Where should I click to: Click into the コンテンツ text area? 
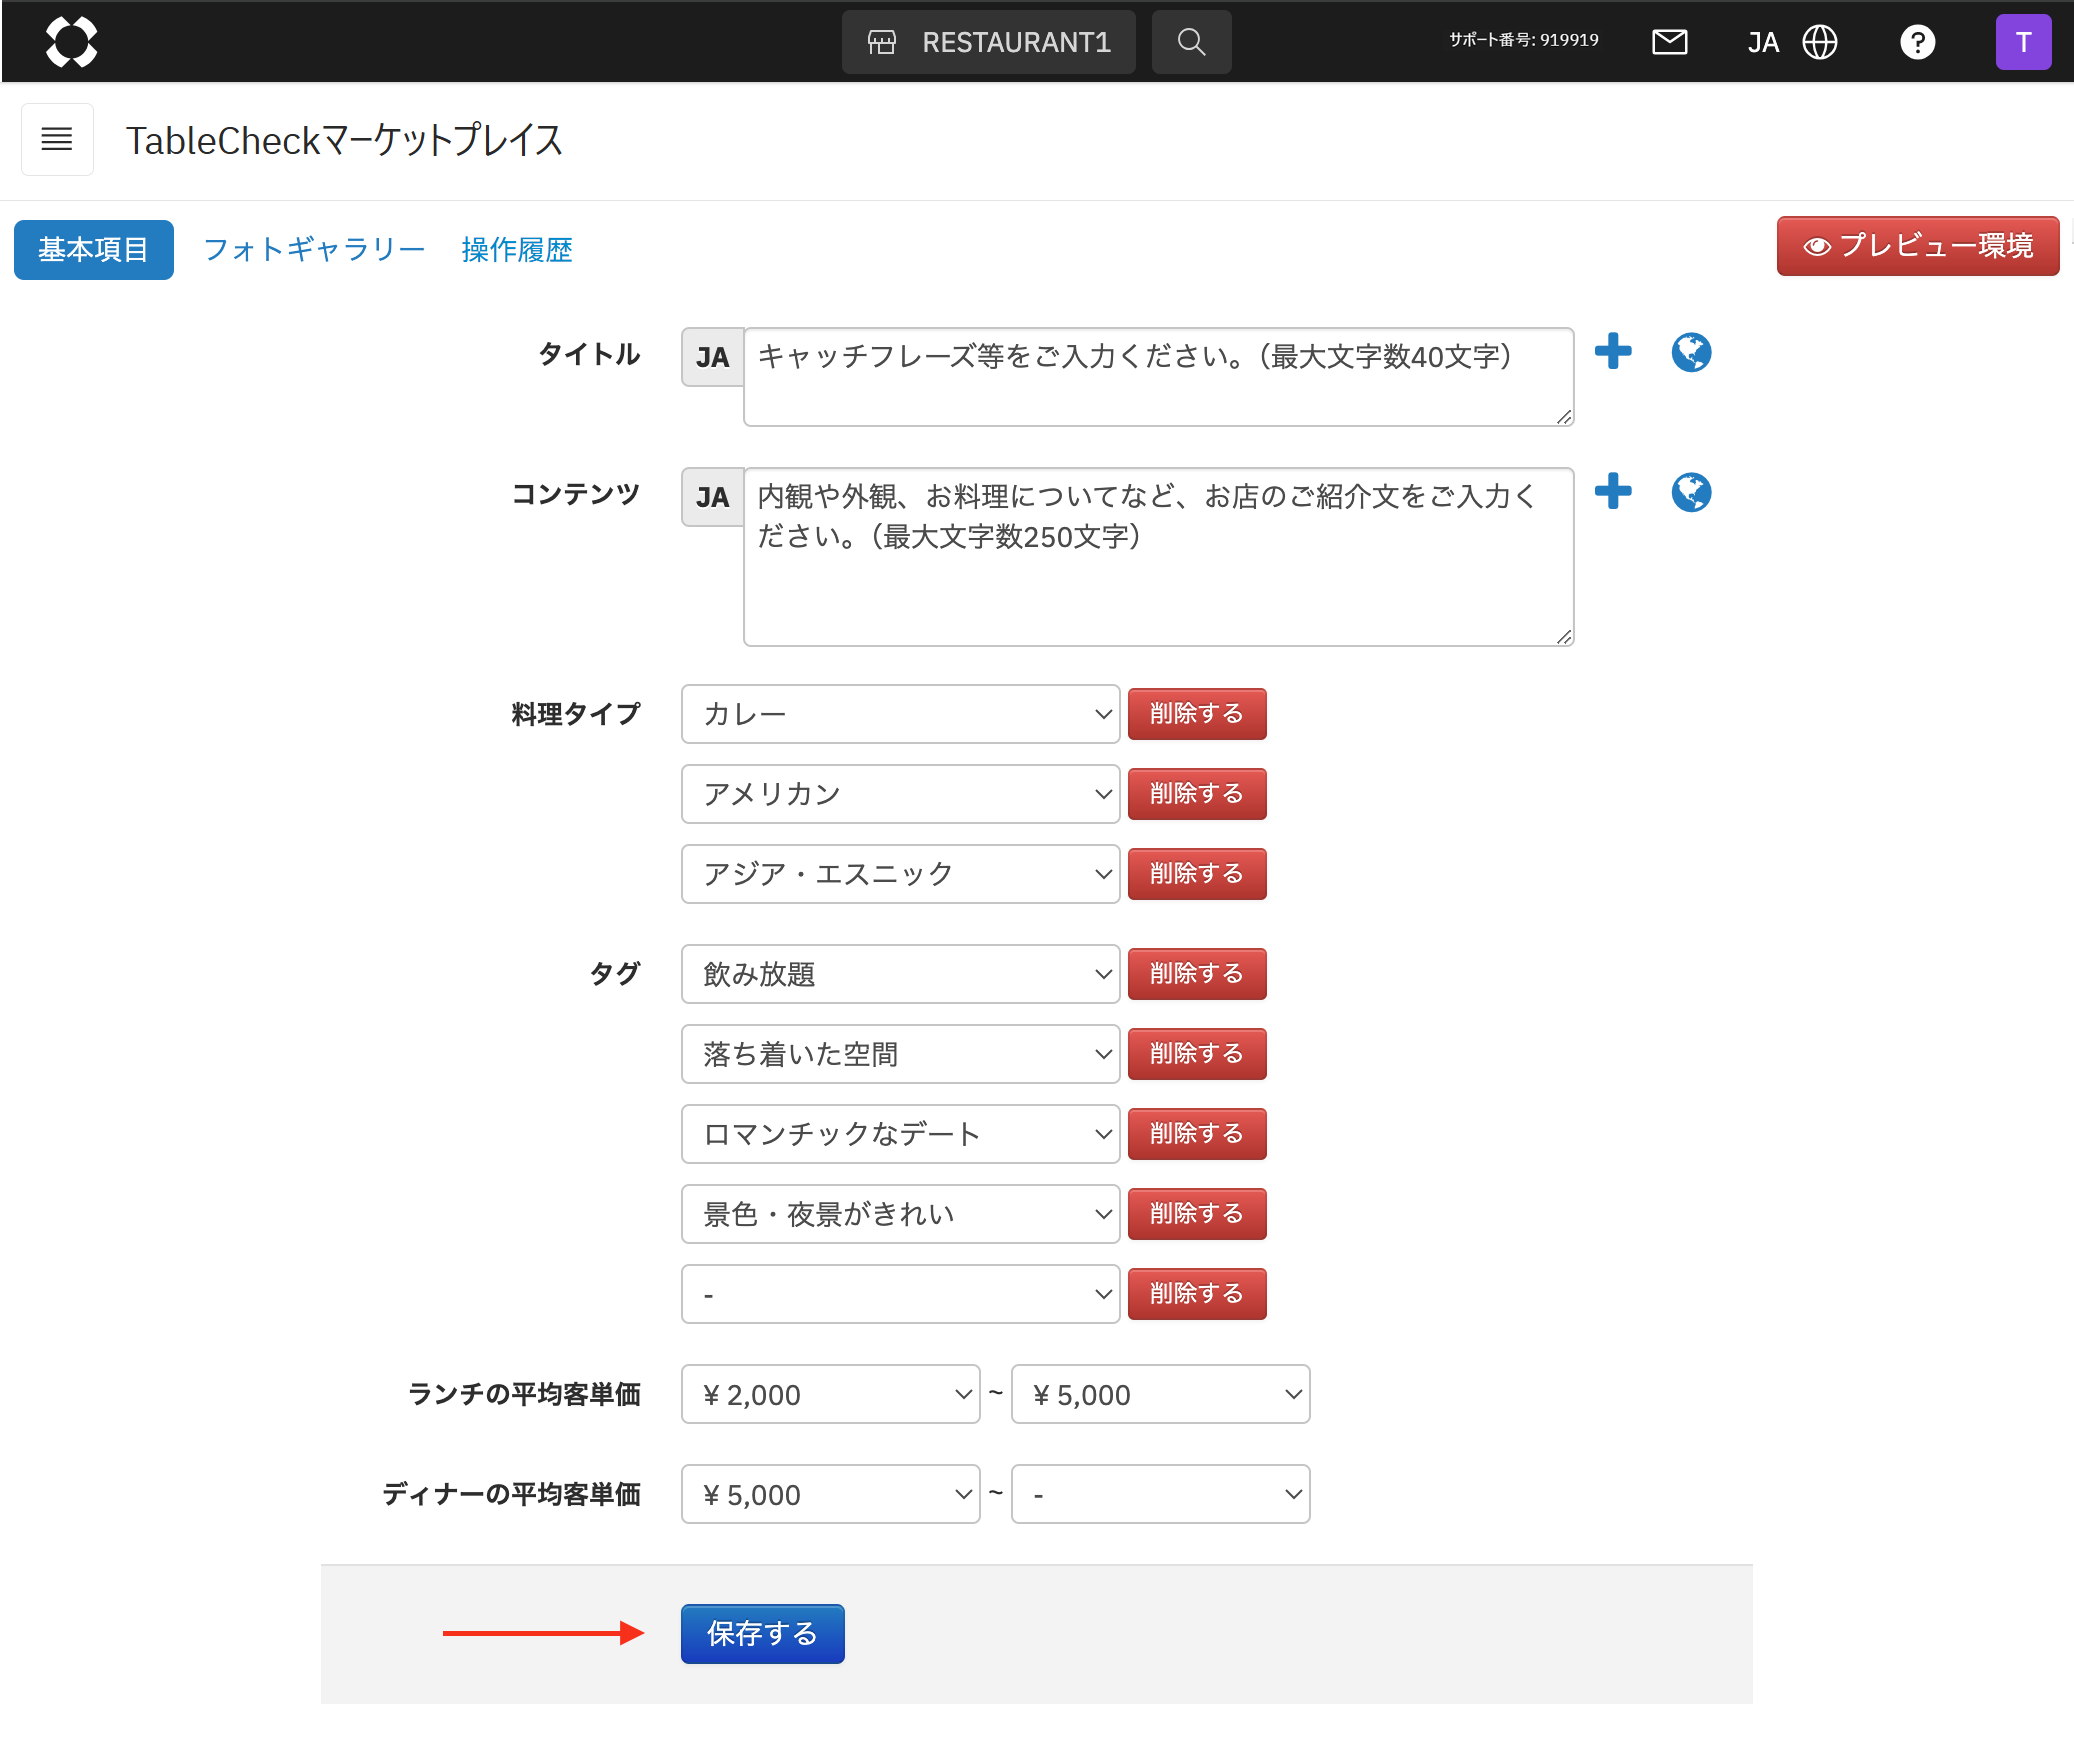(x=1158, y=557)
